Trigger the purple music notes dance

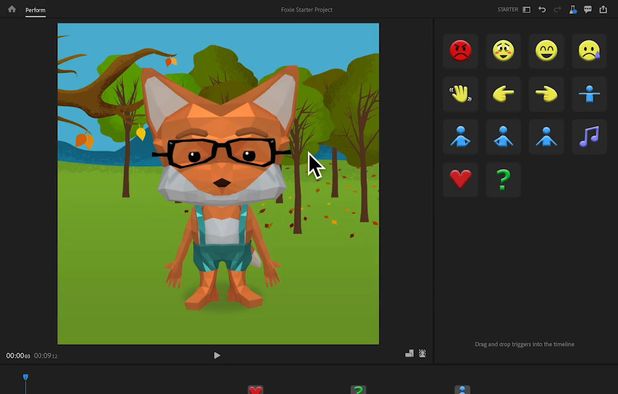coord(589,137)
